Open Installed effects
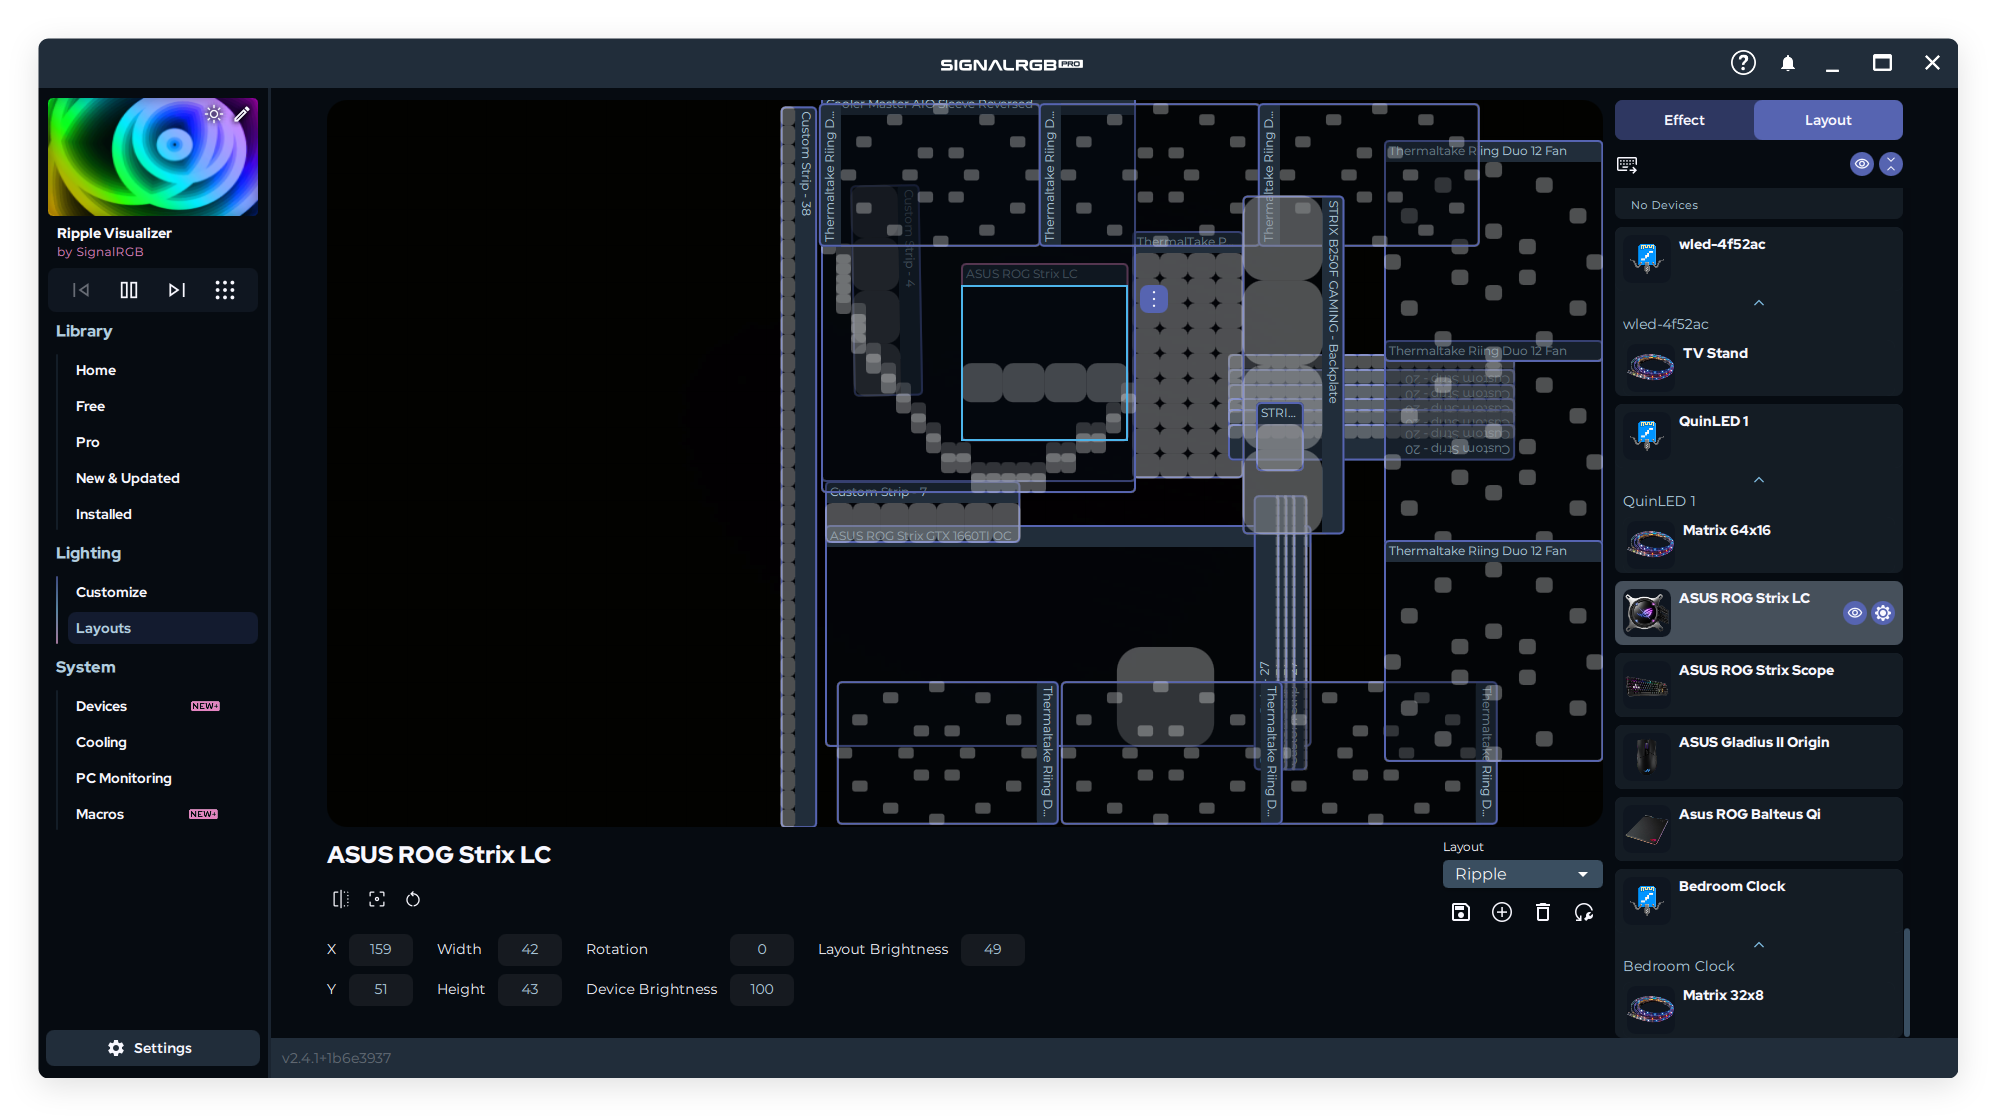The height and width of the screenshot is (1116, 1996). (x=104, y=514)
